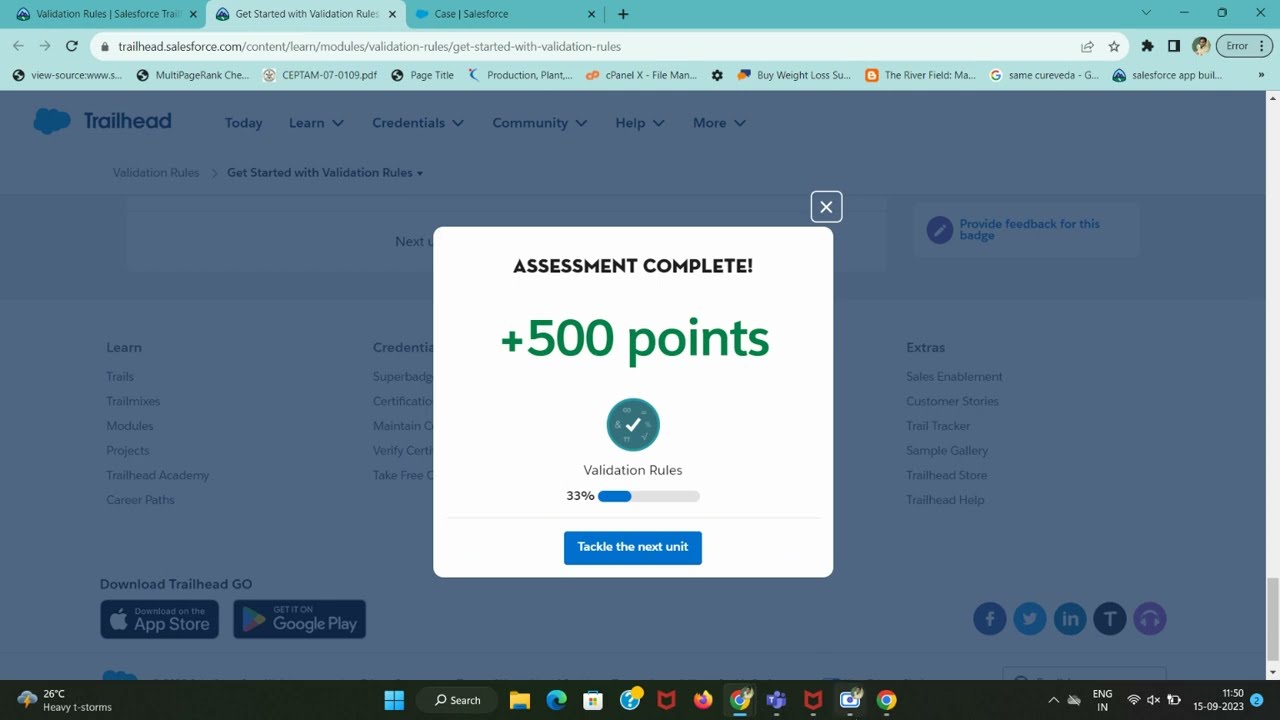1280x720 pixels.
Task: Open the Sample Gallery link
Action: point(947,451)
